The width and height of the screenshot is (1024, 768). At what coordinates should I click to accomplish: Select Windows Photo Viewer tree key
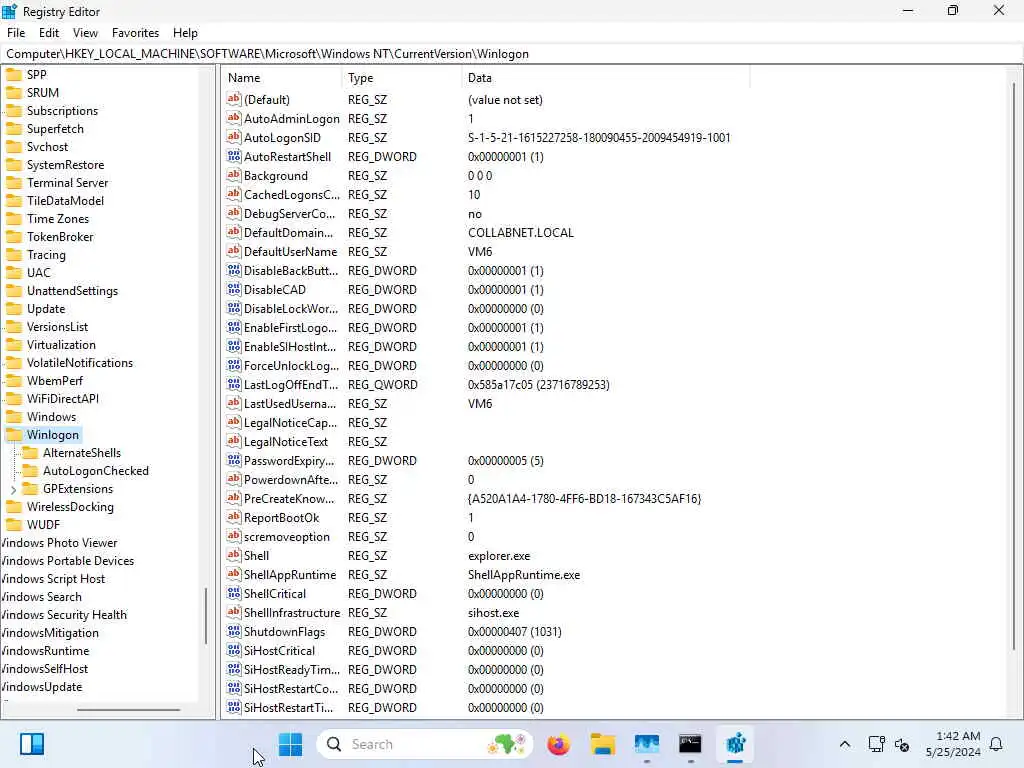pyautogui.click(x=59, y=543)
